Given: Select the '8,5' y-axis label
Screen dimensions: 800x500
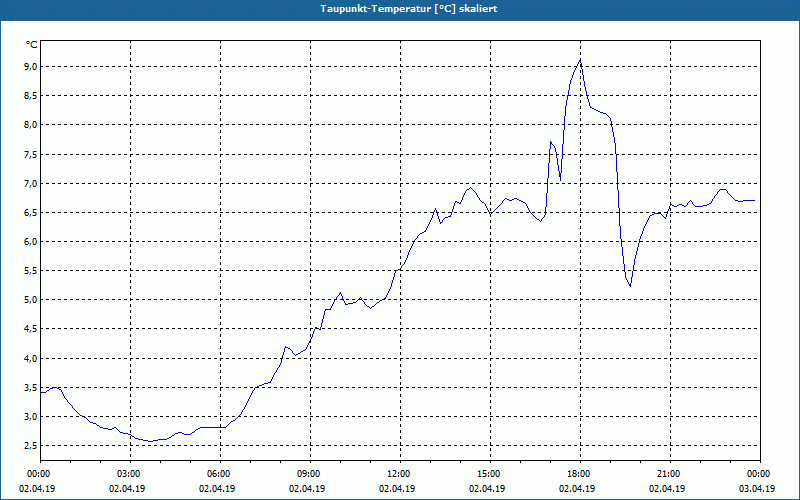Looking at the screenshot, I should (x=30, y=96).
